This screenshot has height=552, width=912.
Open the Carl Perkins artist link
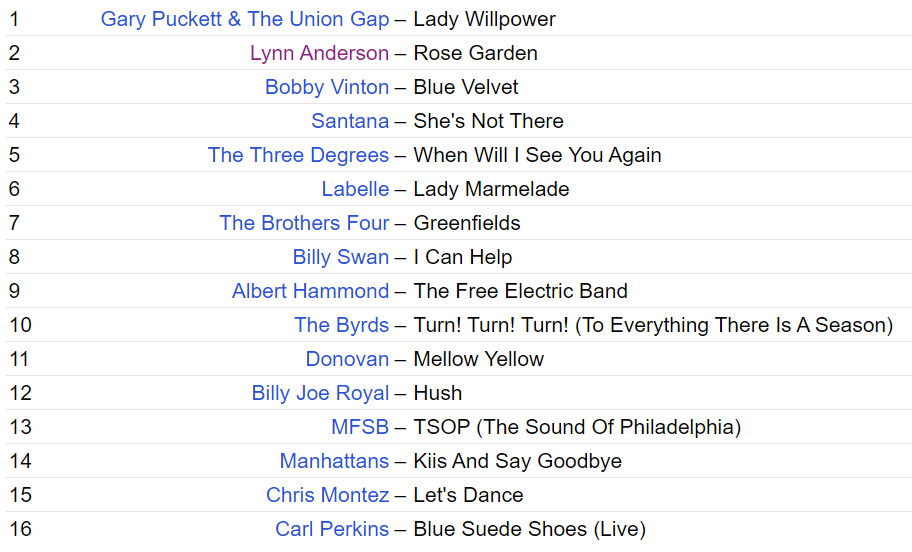click(x=332, y=529)
